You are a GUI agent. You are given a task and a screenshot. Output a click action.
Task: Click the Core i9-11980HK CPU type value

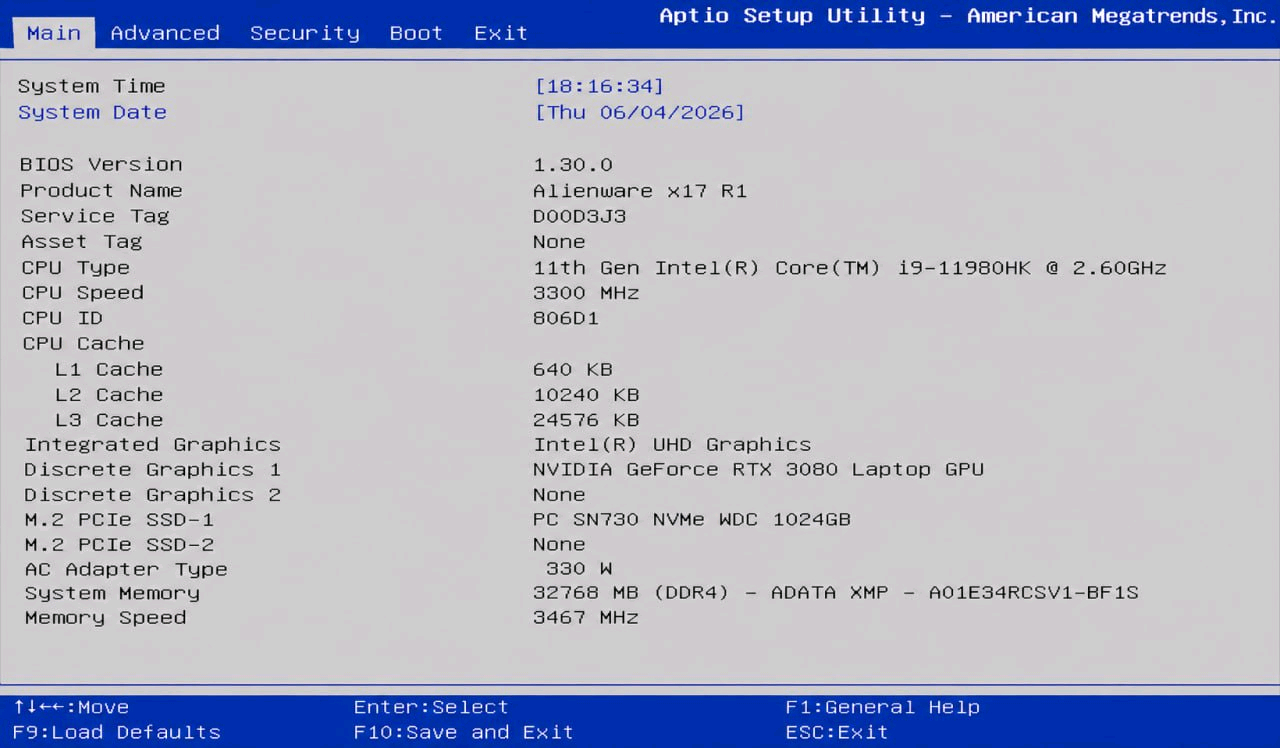(x=850, y=267)
